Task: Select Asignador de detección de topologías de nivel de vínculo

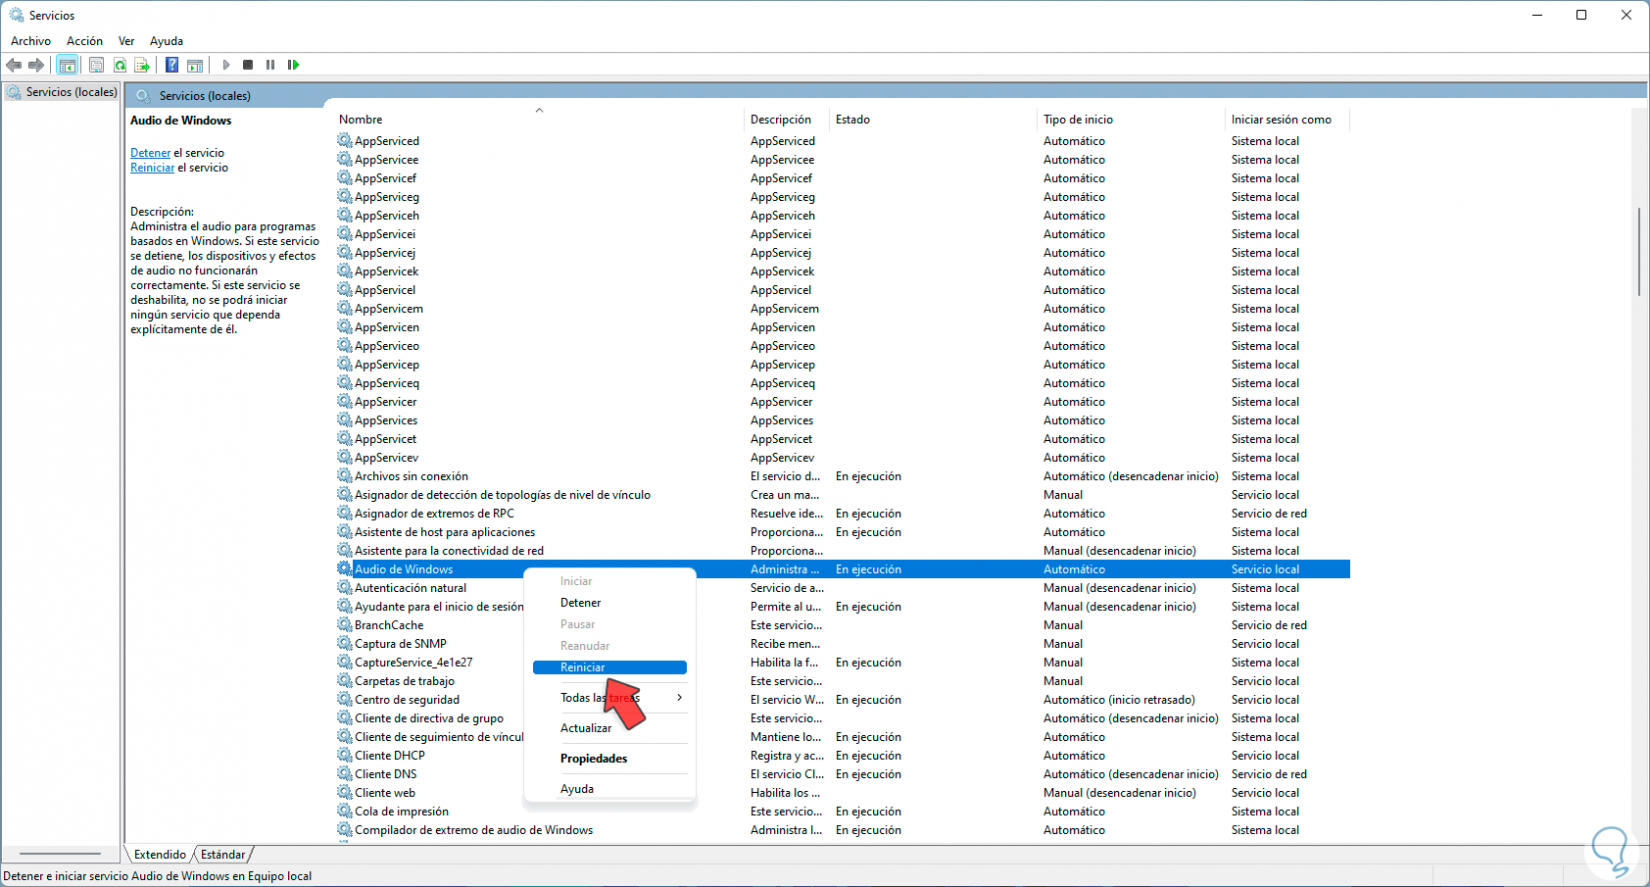Action: pos(502,495)
